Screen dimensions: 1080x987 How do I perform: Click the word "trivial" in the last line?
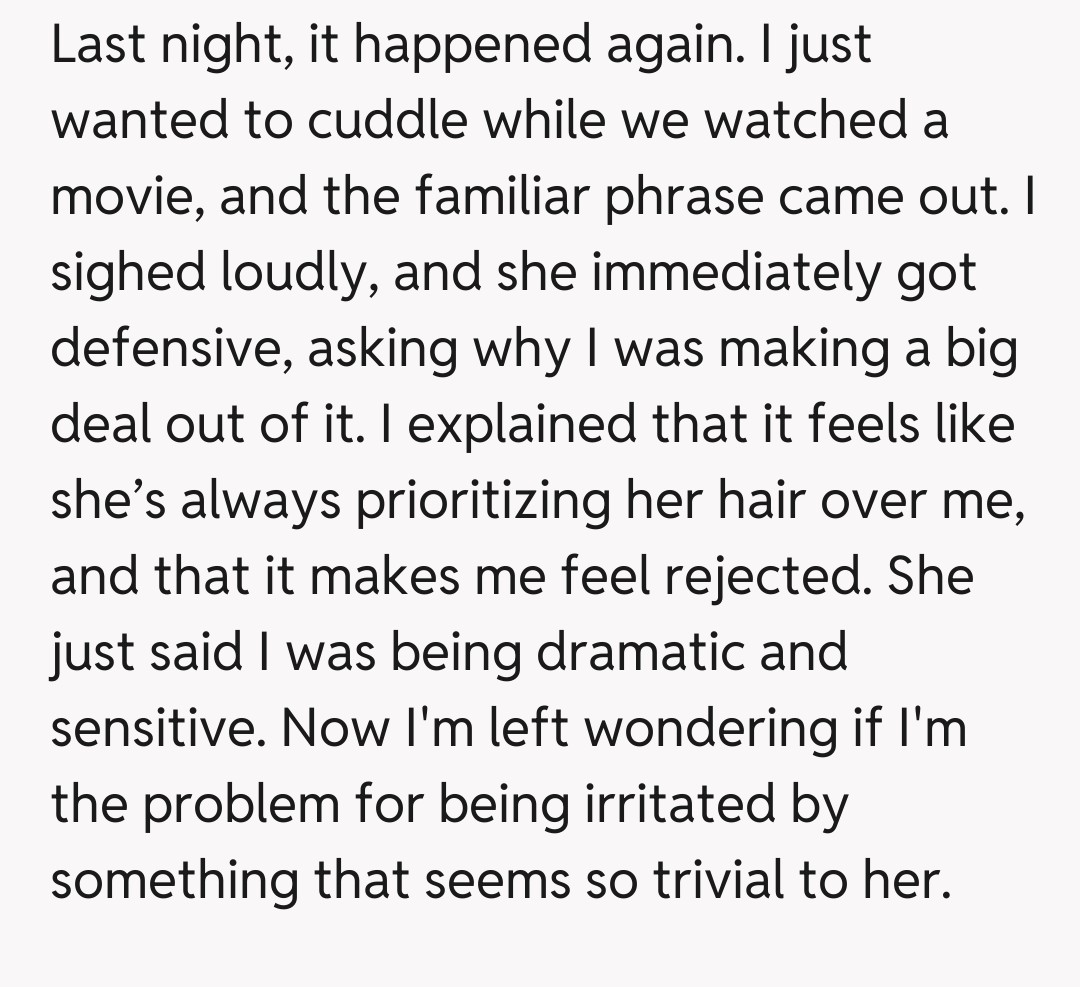point(727,882)
